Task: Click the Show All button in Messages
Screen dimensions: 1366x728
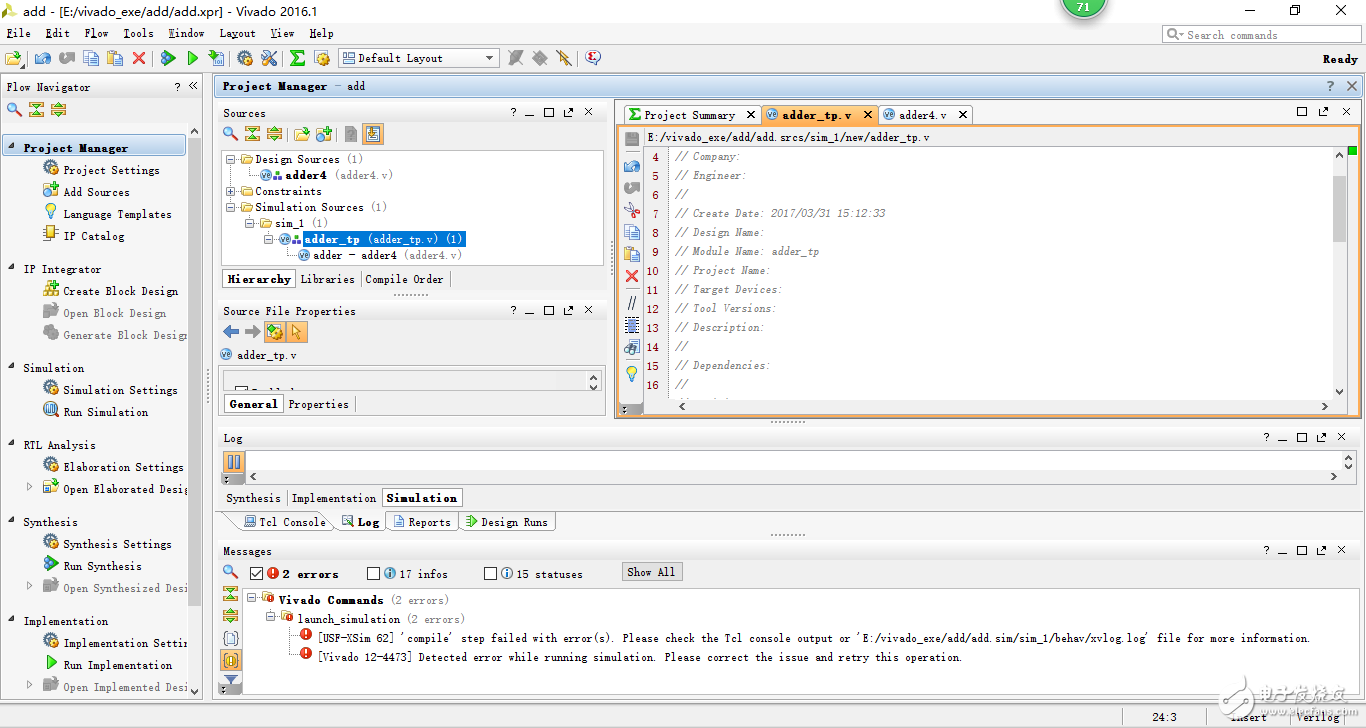Action: 651,572
